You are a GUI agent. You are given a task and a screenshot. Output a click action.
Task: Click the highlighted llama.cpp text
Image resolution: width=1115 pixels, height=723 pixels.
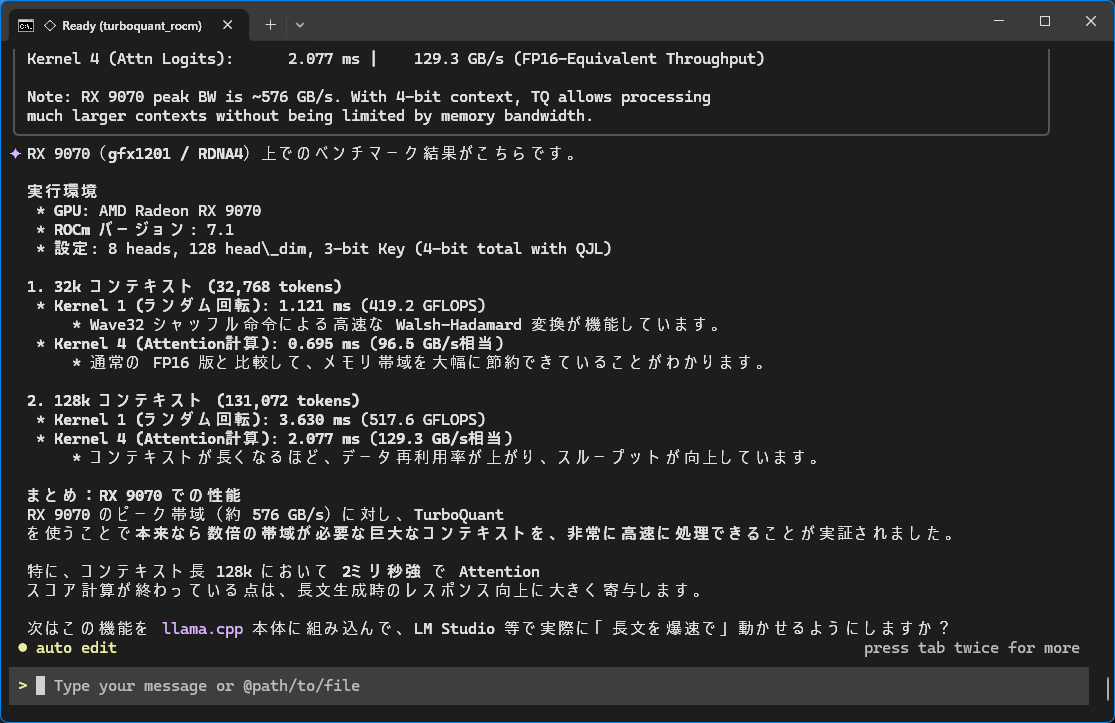pyautogui.click(x=201, y=628)
